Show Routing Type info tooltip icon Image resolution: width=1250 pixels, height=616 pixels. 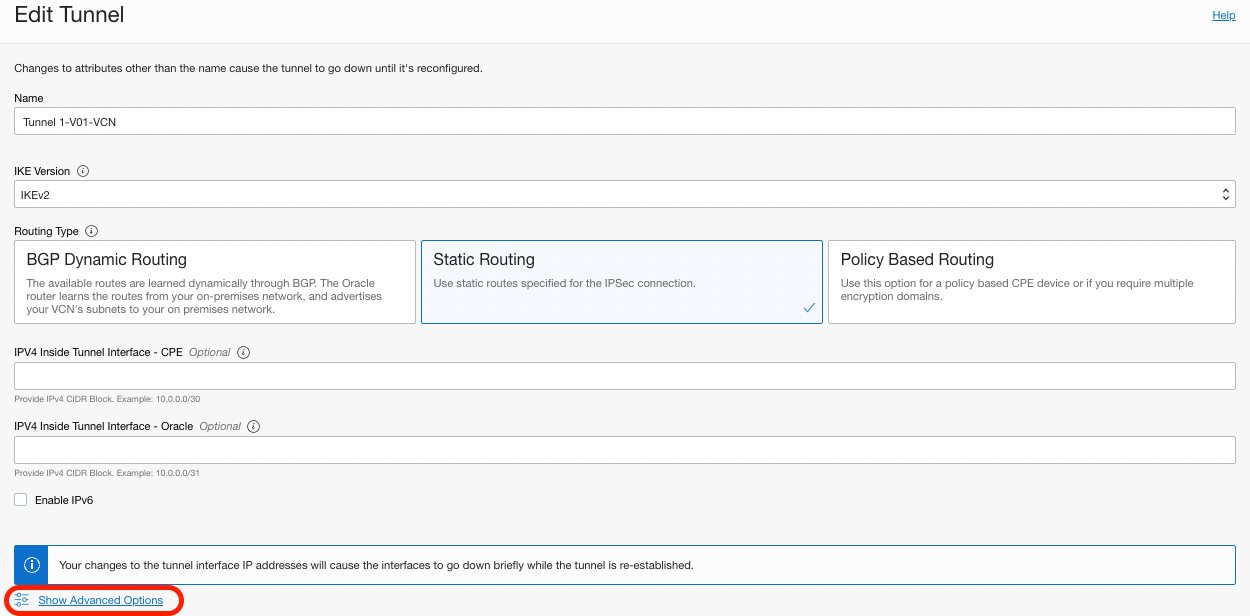pos(92,231)
